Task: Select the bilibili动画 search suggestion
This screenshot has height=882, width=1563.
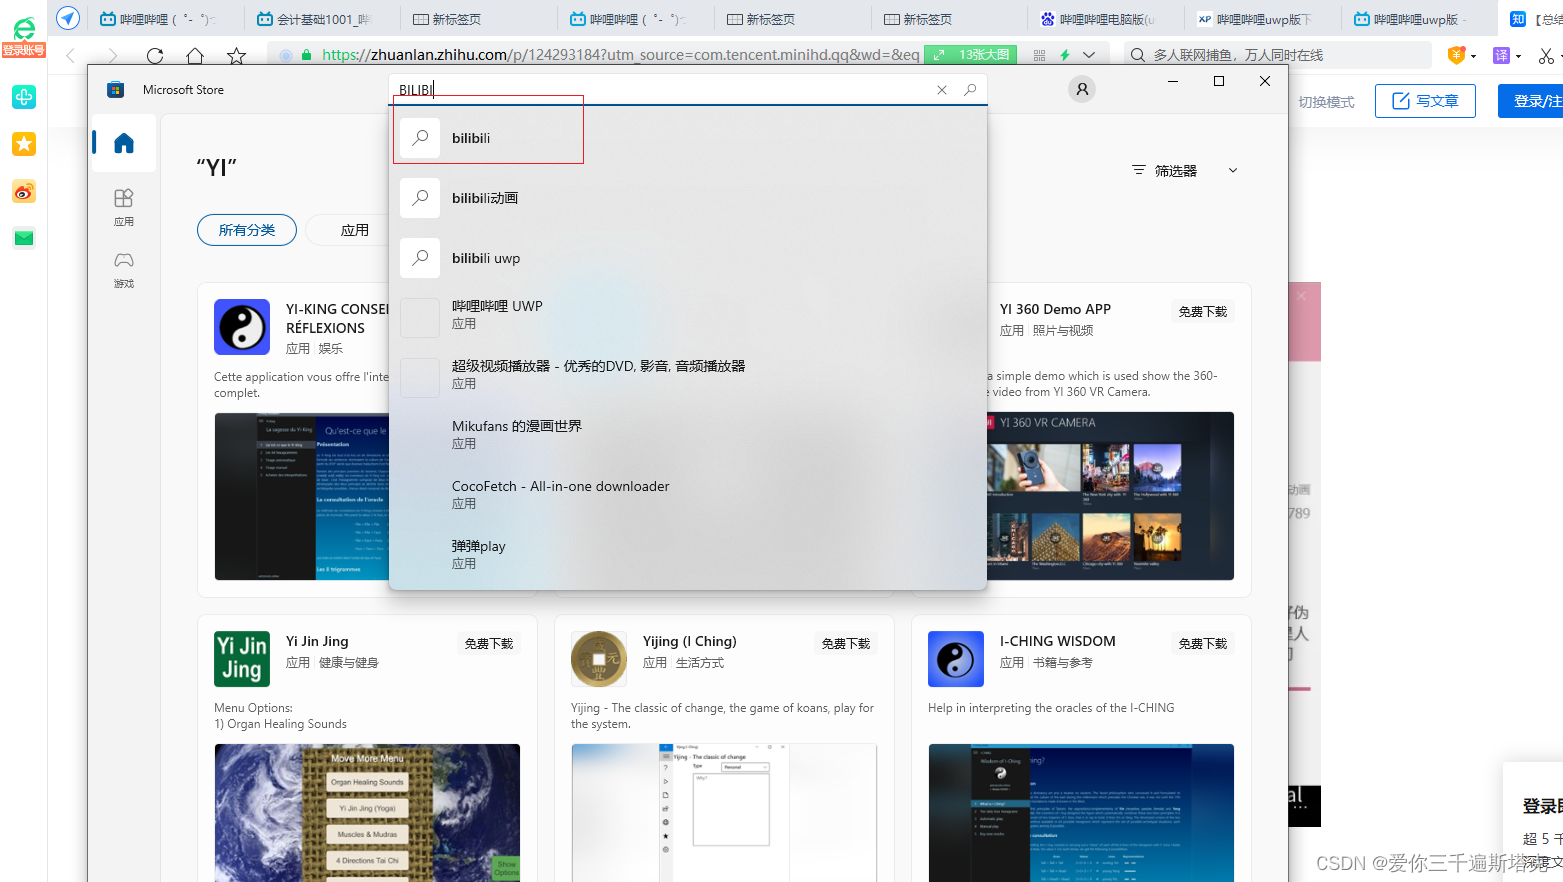Action: (x=688, y=198)
